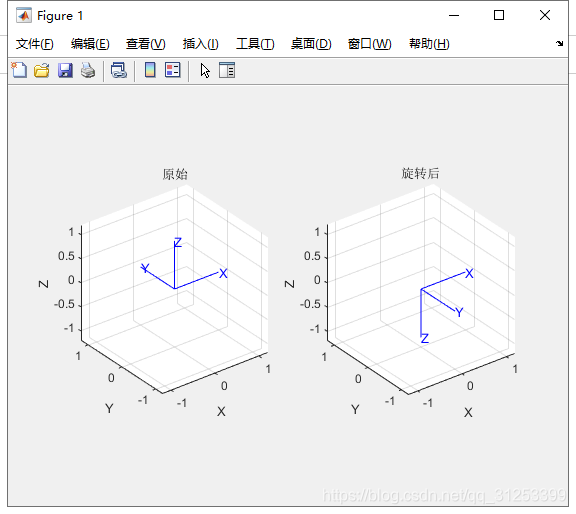Viewport: 576px width, 514px height.
Task: Open the 编辑(E) menu
Action: [90, 44]
